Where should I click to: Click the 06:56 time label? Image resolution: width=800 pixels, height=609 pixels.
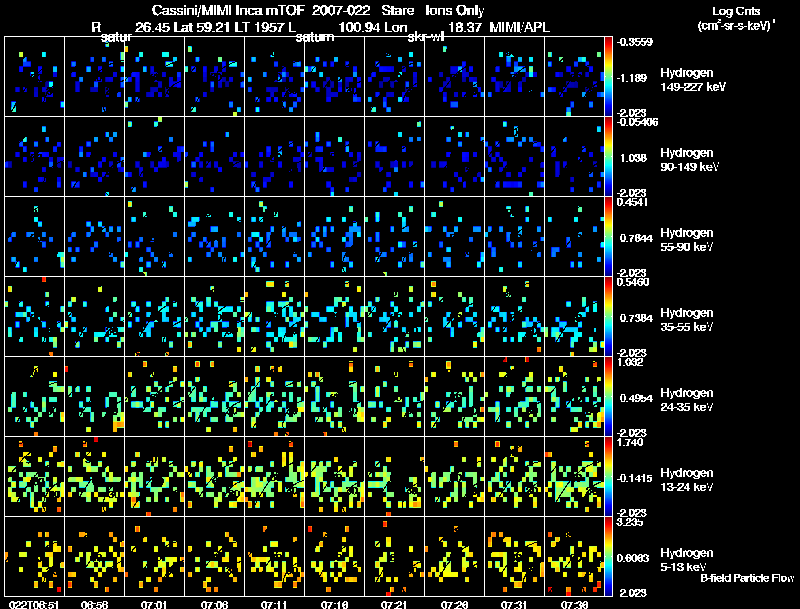click(x=94, y=604)
